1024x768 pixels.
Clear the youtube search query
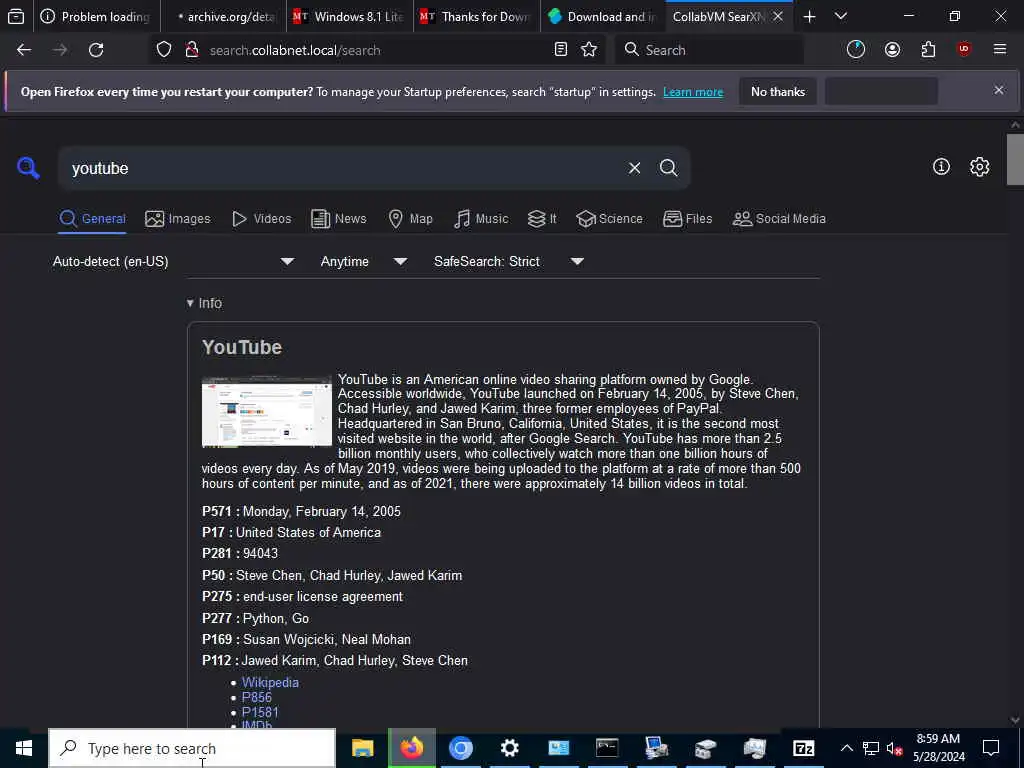pos(634,168)
